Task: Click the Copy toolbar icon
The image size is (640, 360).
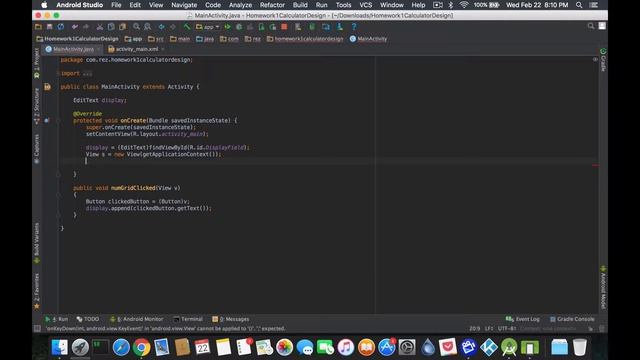Action: [x=111, y=27]
